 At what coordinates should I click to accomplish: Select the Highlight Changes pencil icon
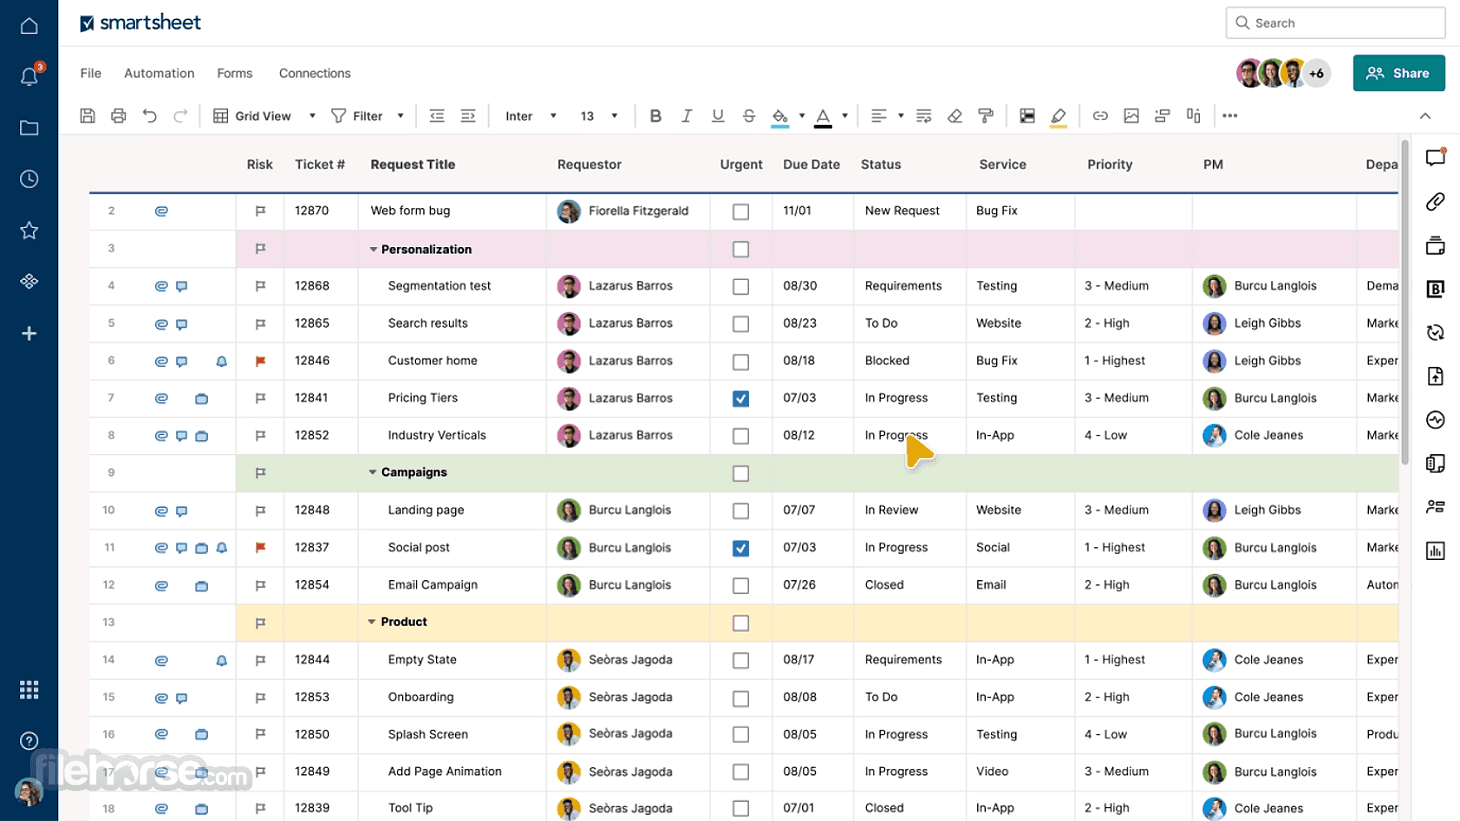coord(1059,115)
